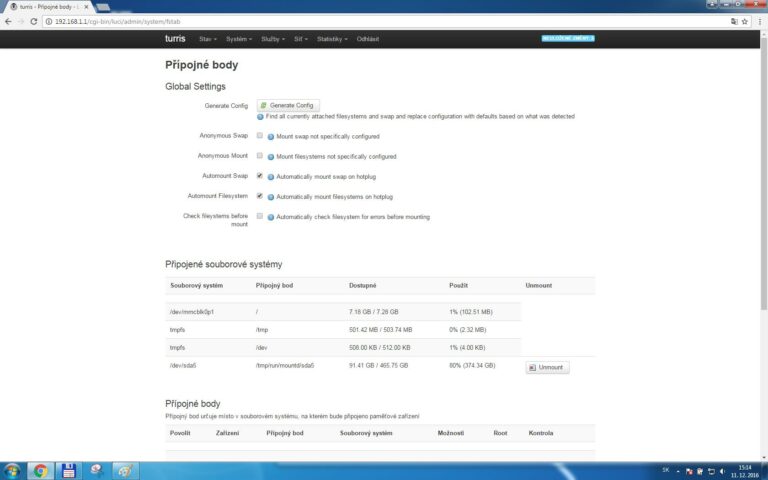The image size is (768, 480).
Task: Expand the Statistiky dropdown menu
Action: click(332, 39)
